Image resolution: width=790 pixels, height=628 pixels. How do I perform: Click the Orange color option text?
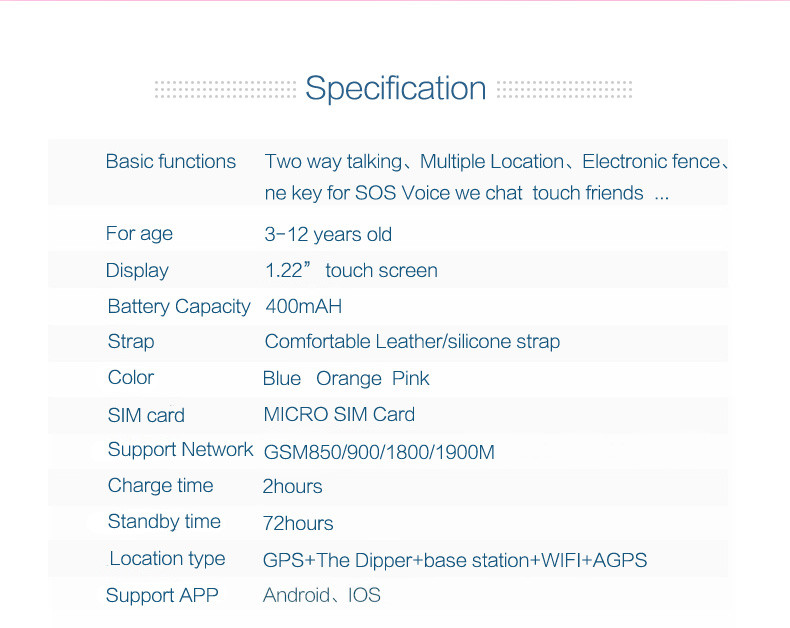[x=349, y=378]
